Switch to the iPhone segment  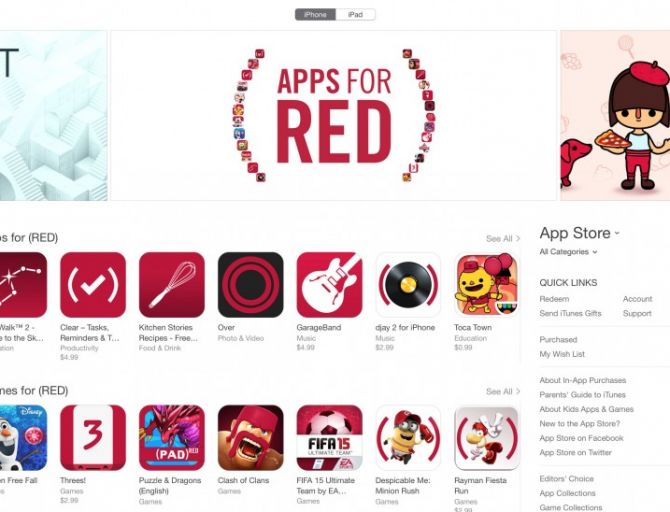(315, 15)
